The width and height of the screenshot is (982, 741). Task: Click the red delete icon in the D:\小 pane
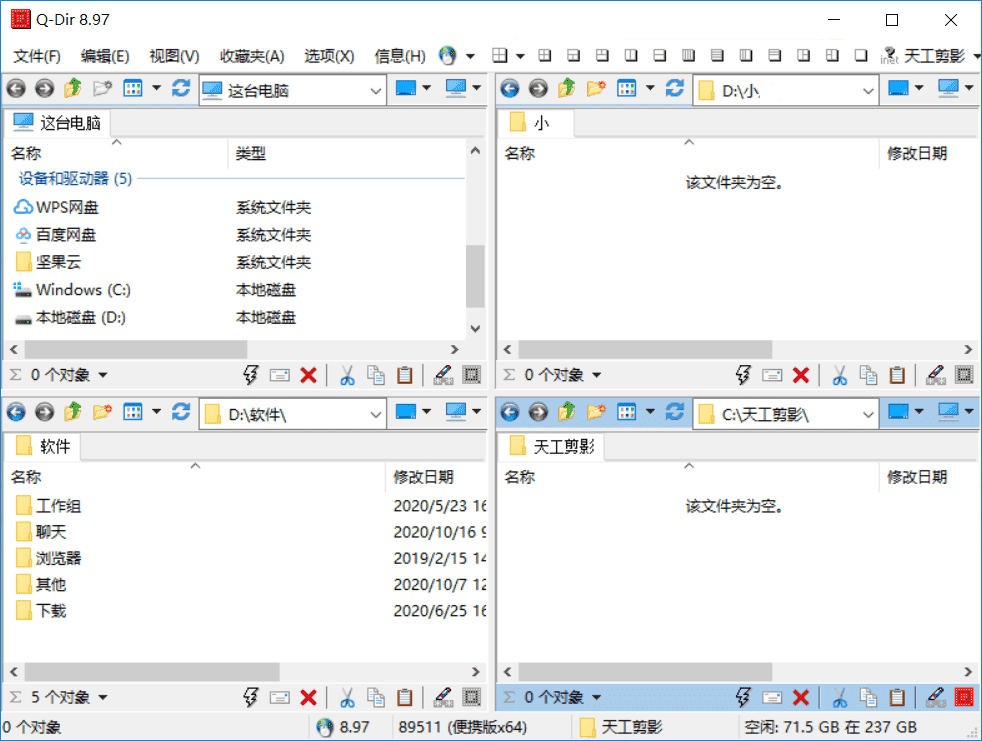pos(801,374)
